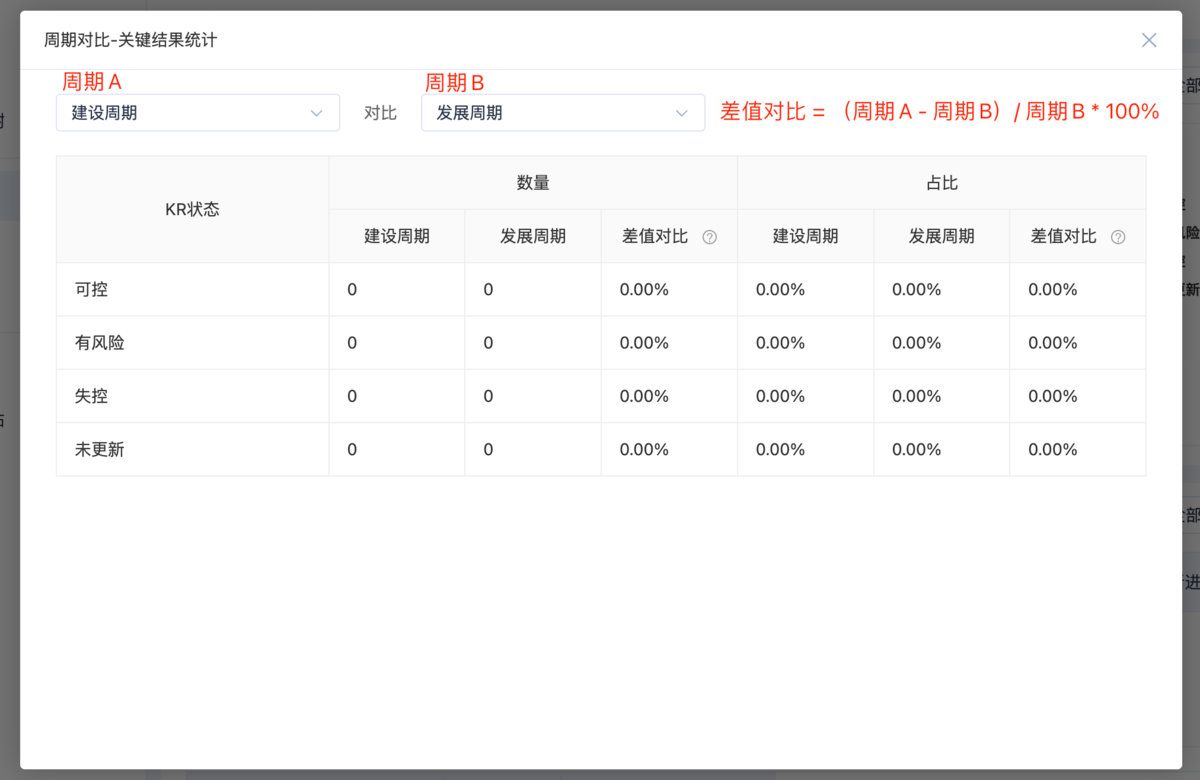Click help icon beside 数量 差值对比
The image size is (1200, 780).
[710, 237]
